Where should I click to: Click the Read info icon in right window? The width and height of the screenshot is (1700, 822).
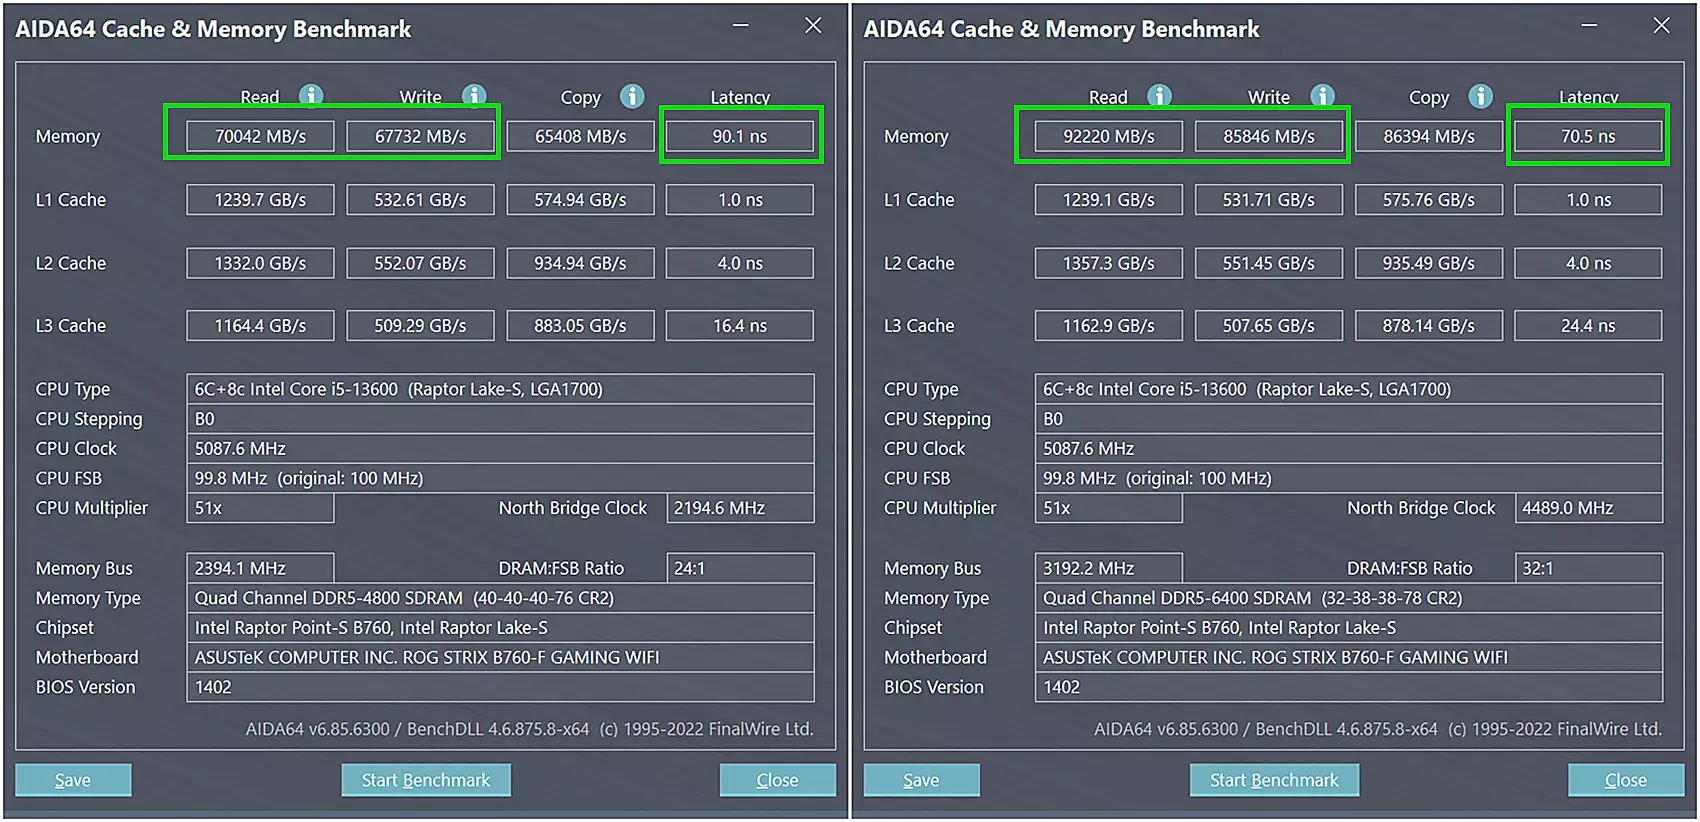[1159, 95]
